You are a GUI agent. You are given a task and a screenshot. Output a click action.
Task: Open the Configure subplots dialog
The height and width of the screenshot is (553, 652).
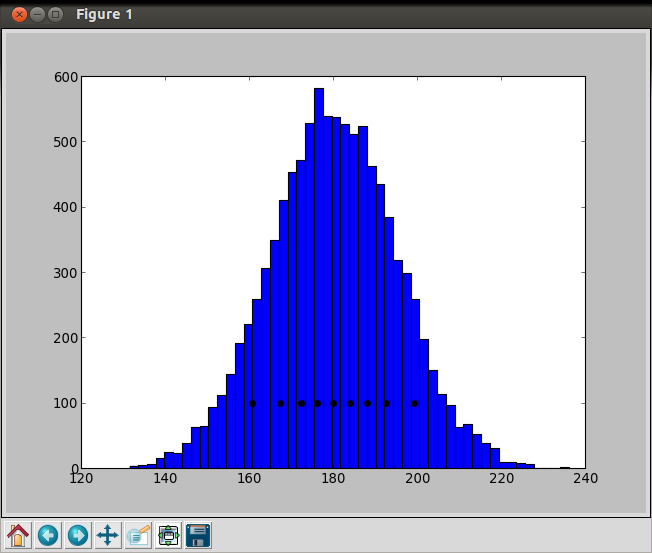coord(168,535)
